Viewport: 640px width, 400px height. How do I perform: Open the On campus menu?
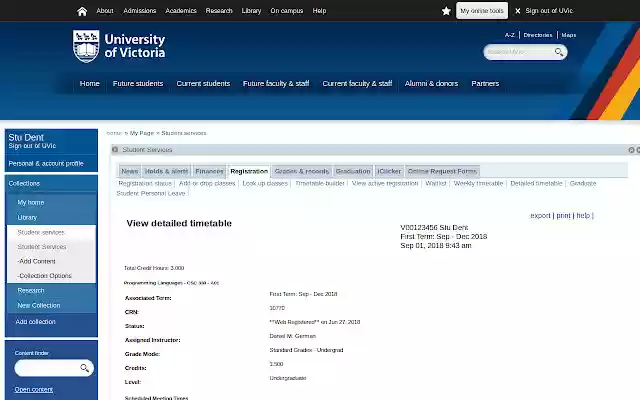point(287,11)
